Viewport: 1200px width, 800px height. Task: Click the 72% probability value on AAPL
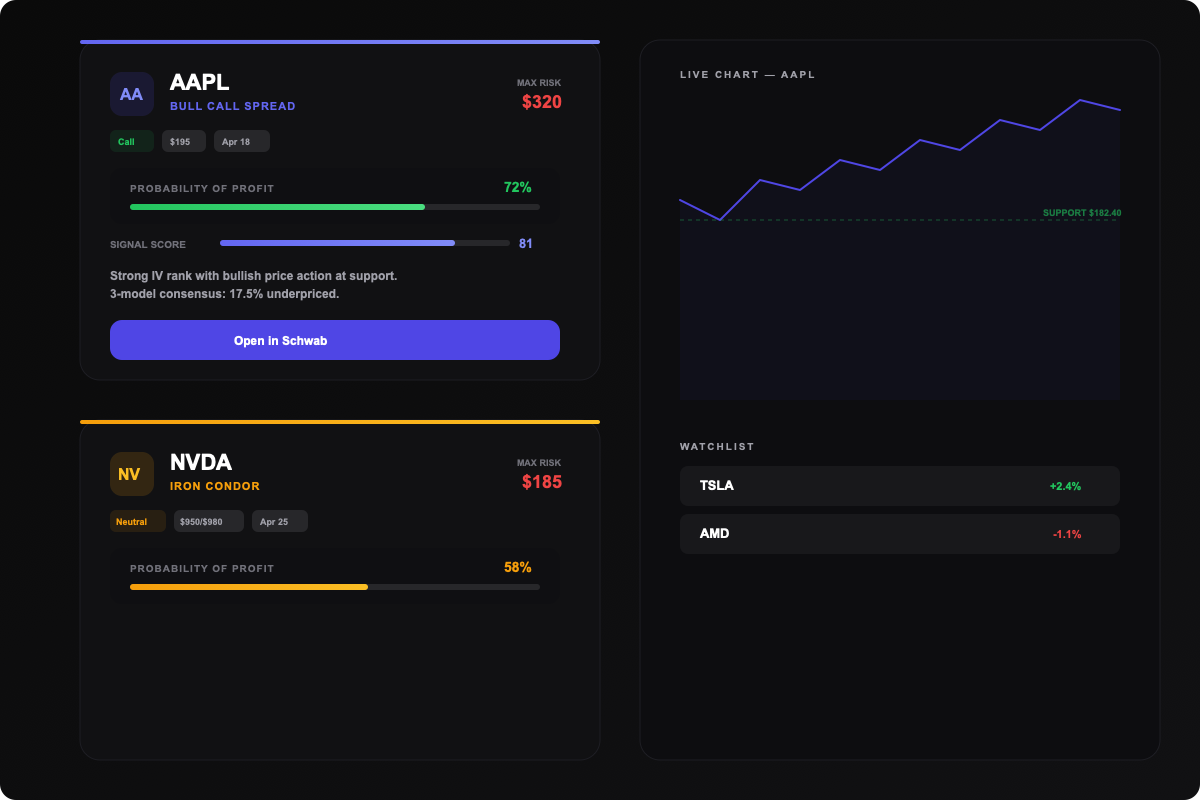517,187
